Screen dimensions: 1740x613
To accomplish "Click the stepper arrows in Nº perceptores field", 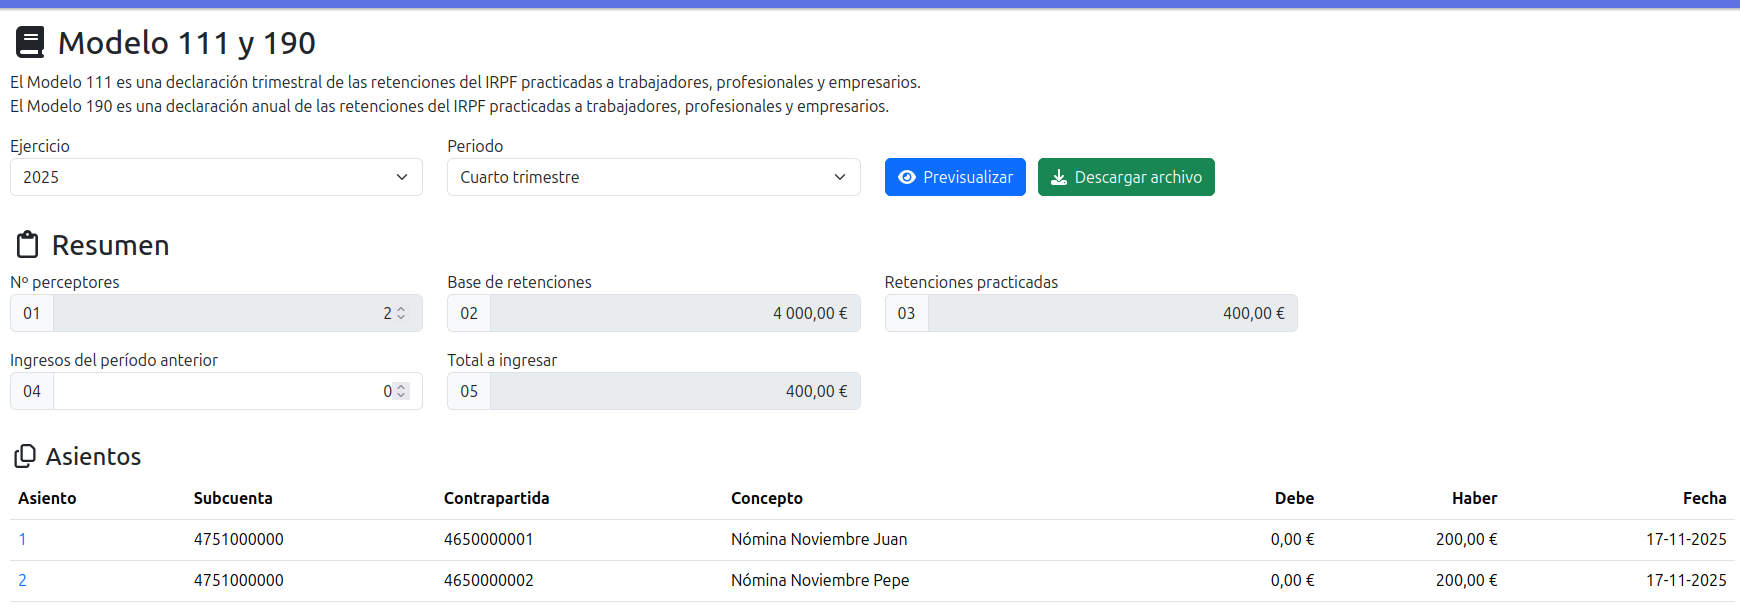I will 401,313.
